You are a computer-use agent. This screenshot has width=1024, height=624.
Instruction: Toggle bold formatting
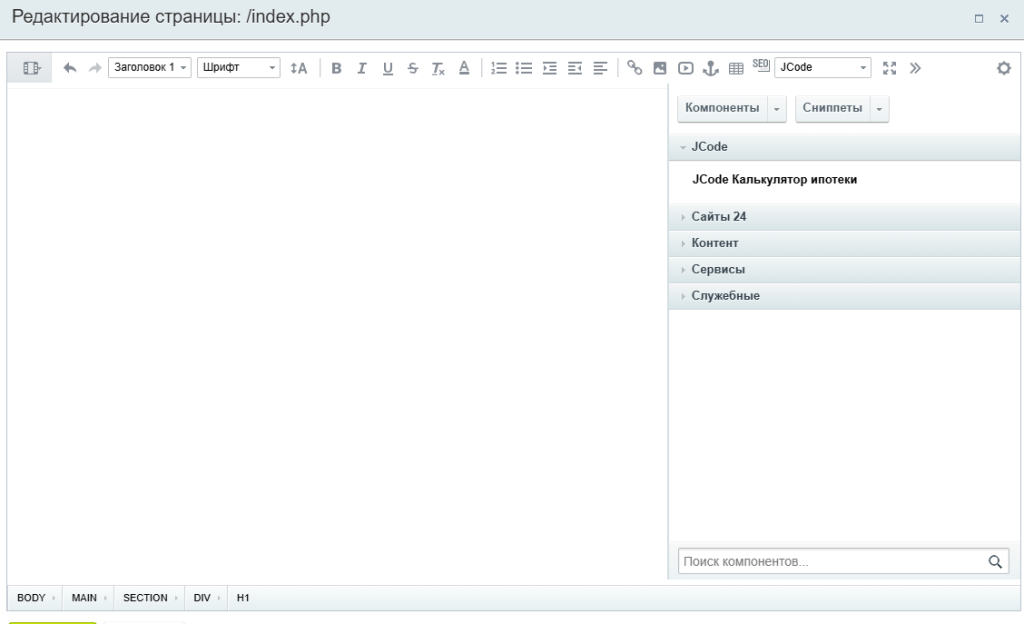click(x=336, y=68)
